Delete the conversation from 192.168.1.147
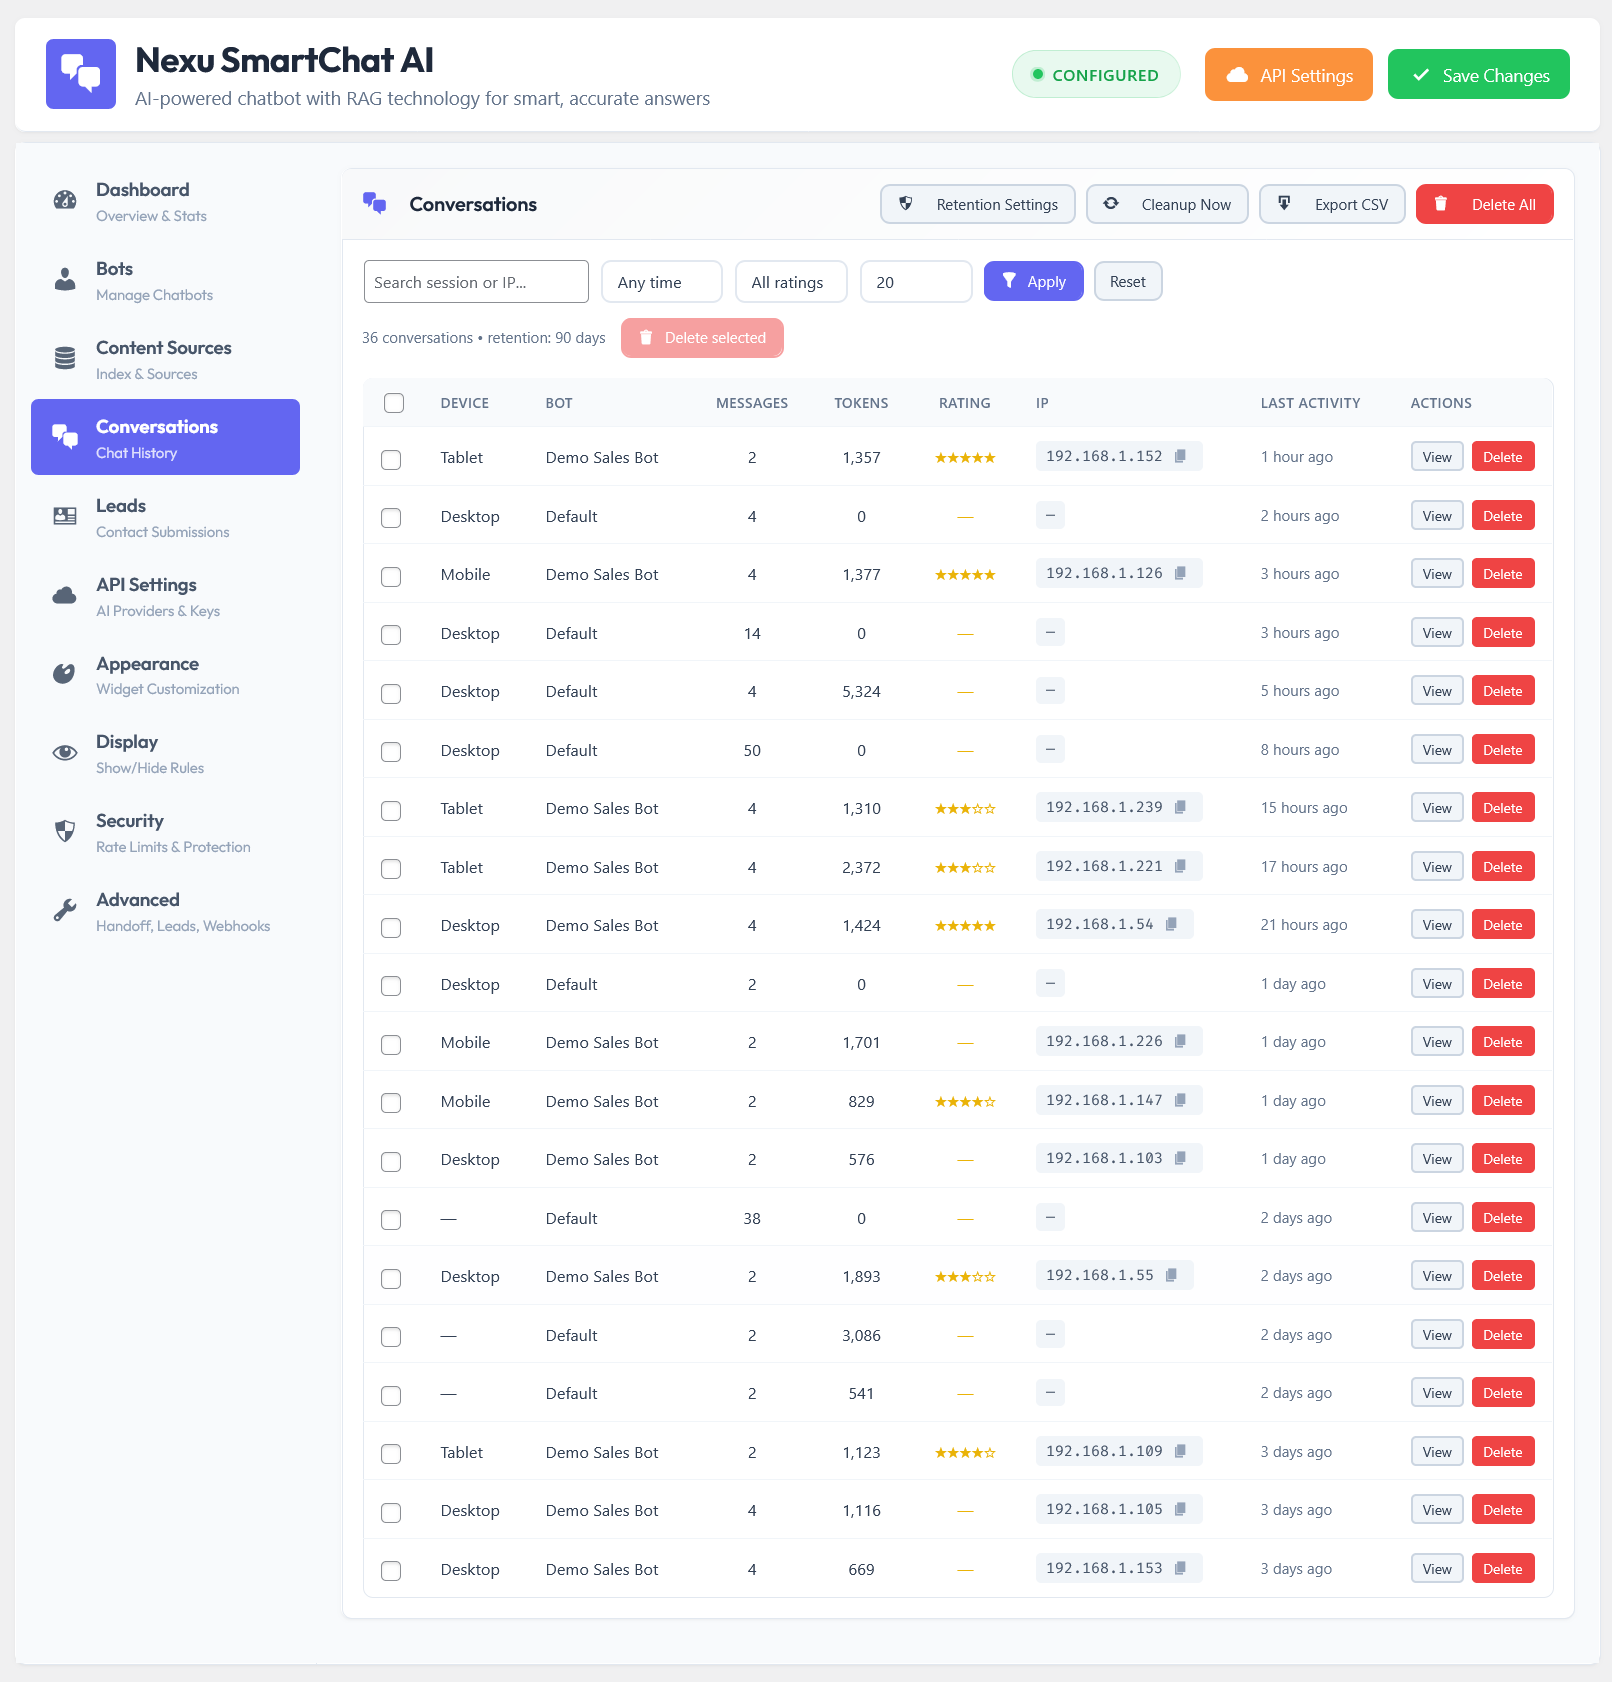 coord(1503,1101)
